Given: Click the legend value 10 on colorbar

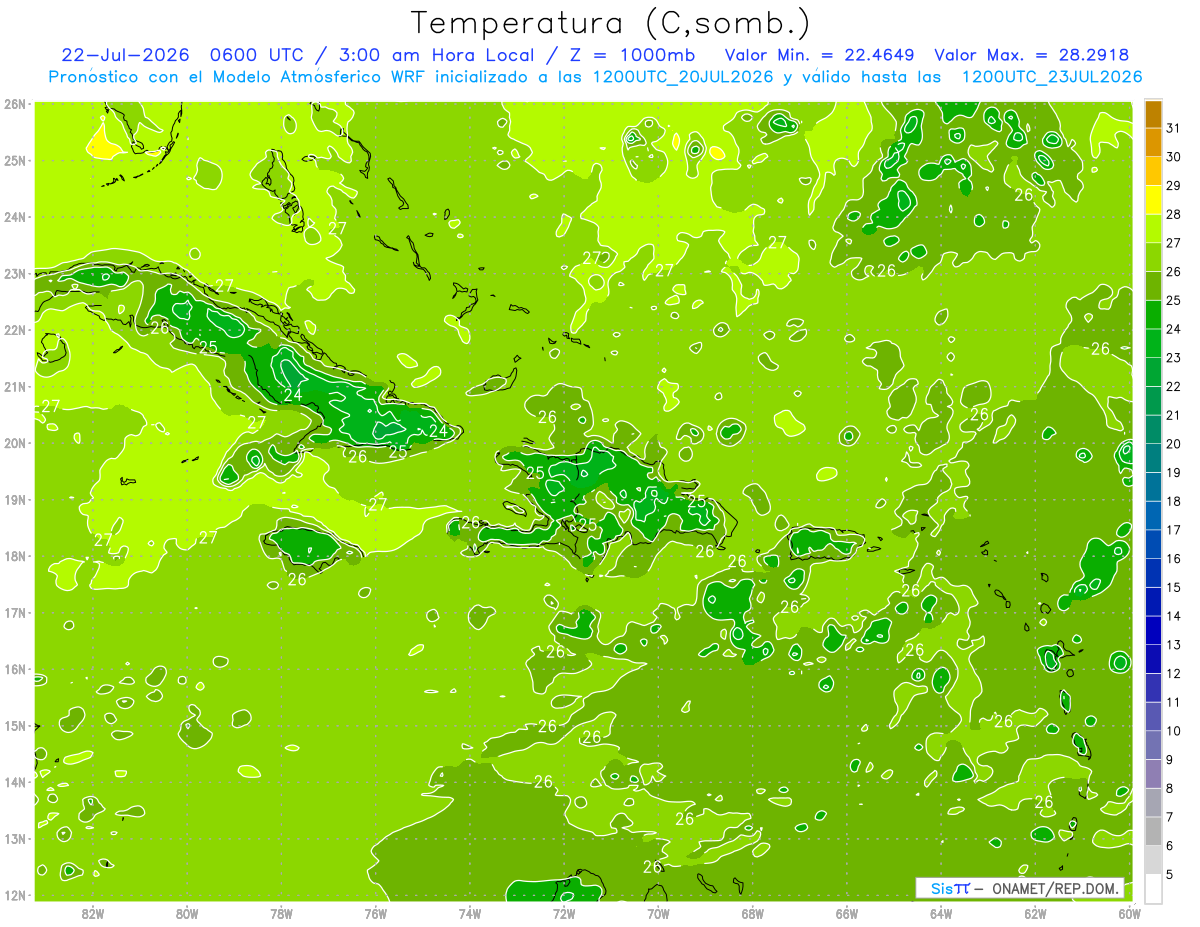Looking at the screenshot, I should coord(1174,731).
